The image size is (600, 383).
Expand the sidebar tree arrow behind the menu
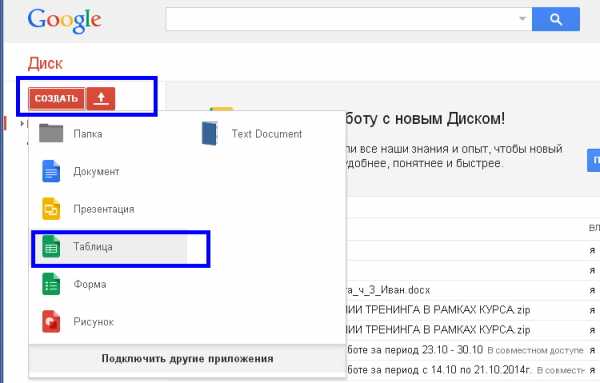(x=22, y=124)
